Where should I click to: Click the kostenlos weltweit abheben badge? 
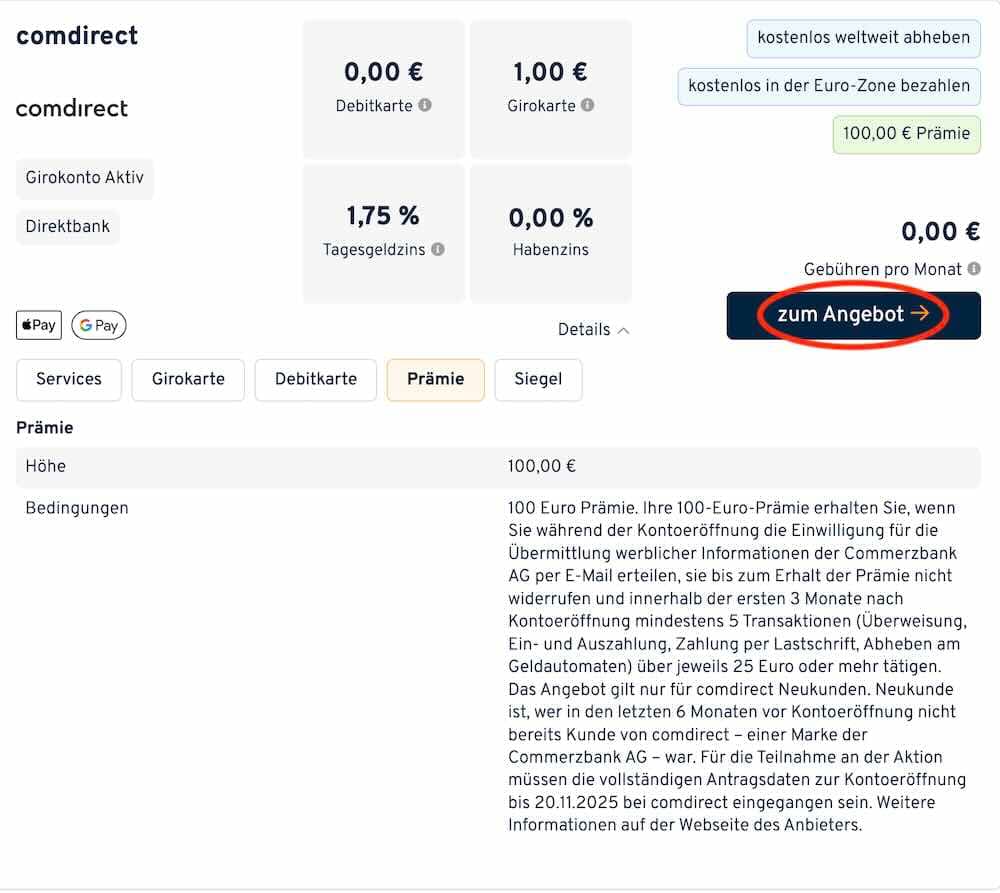[863, 39]
